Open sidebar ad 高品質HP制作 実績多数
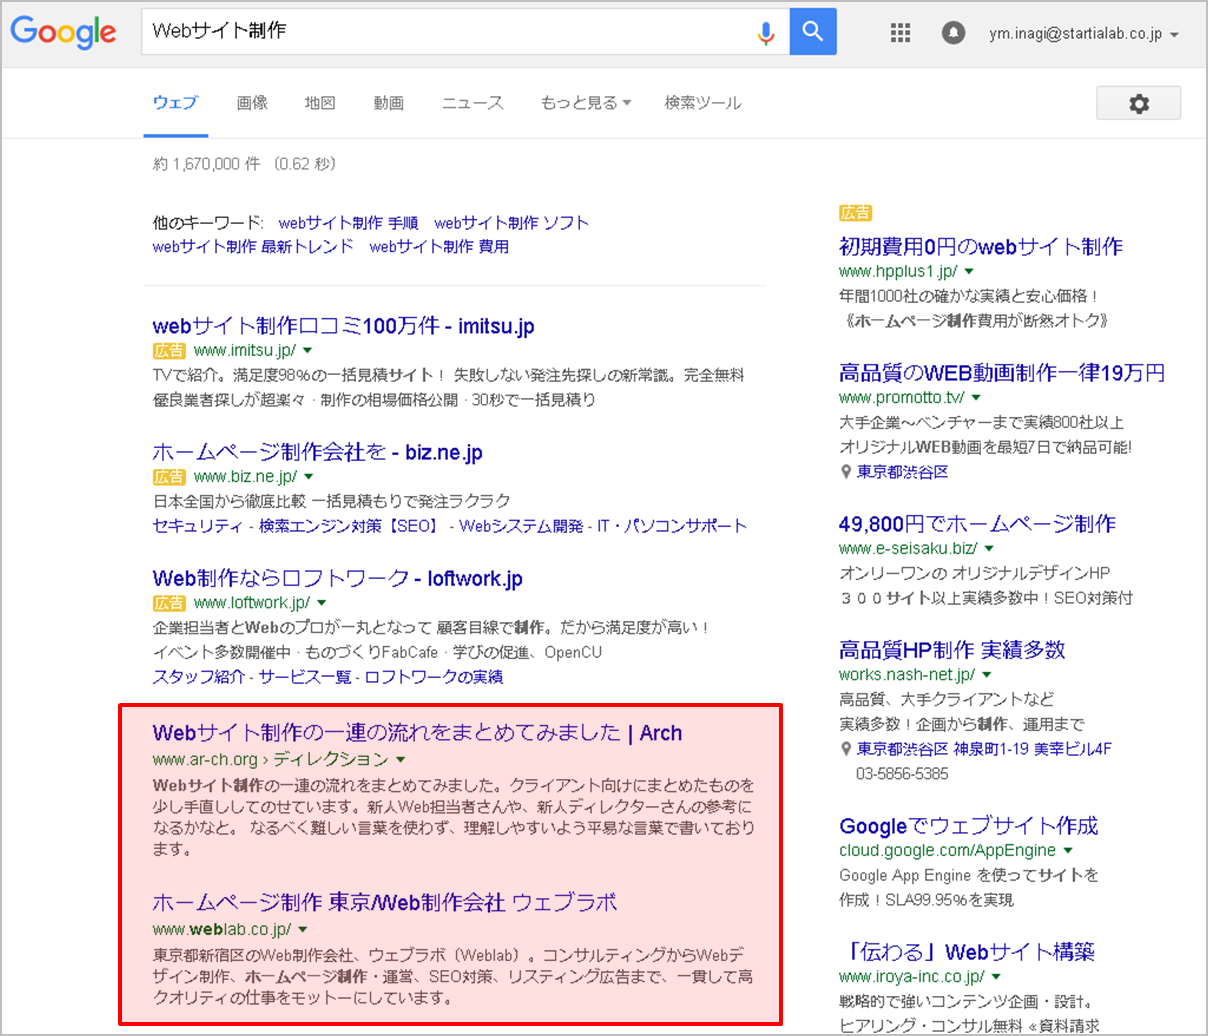 tap(952, 650)
